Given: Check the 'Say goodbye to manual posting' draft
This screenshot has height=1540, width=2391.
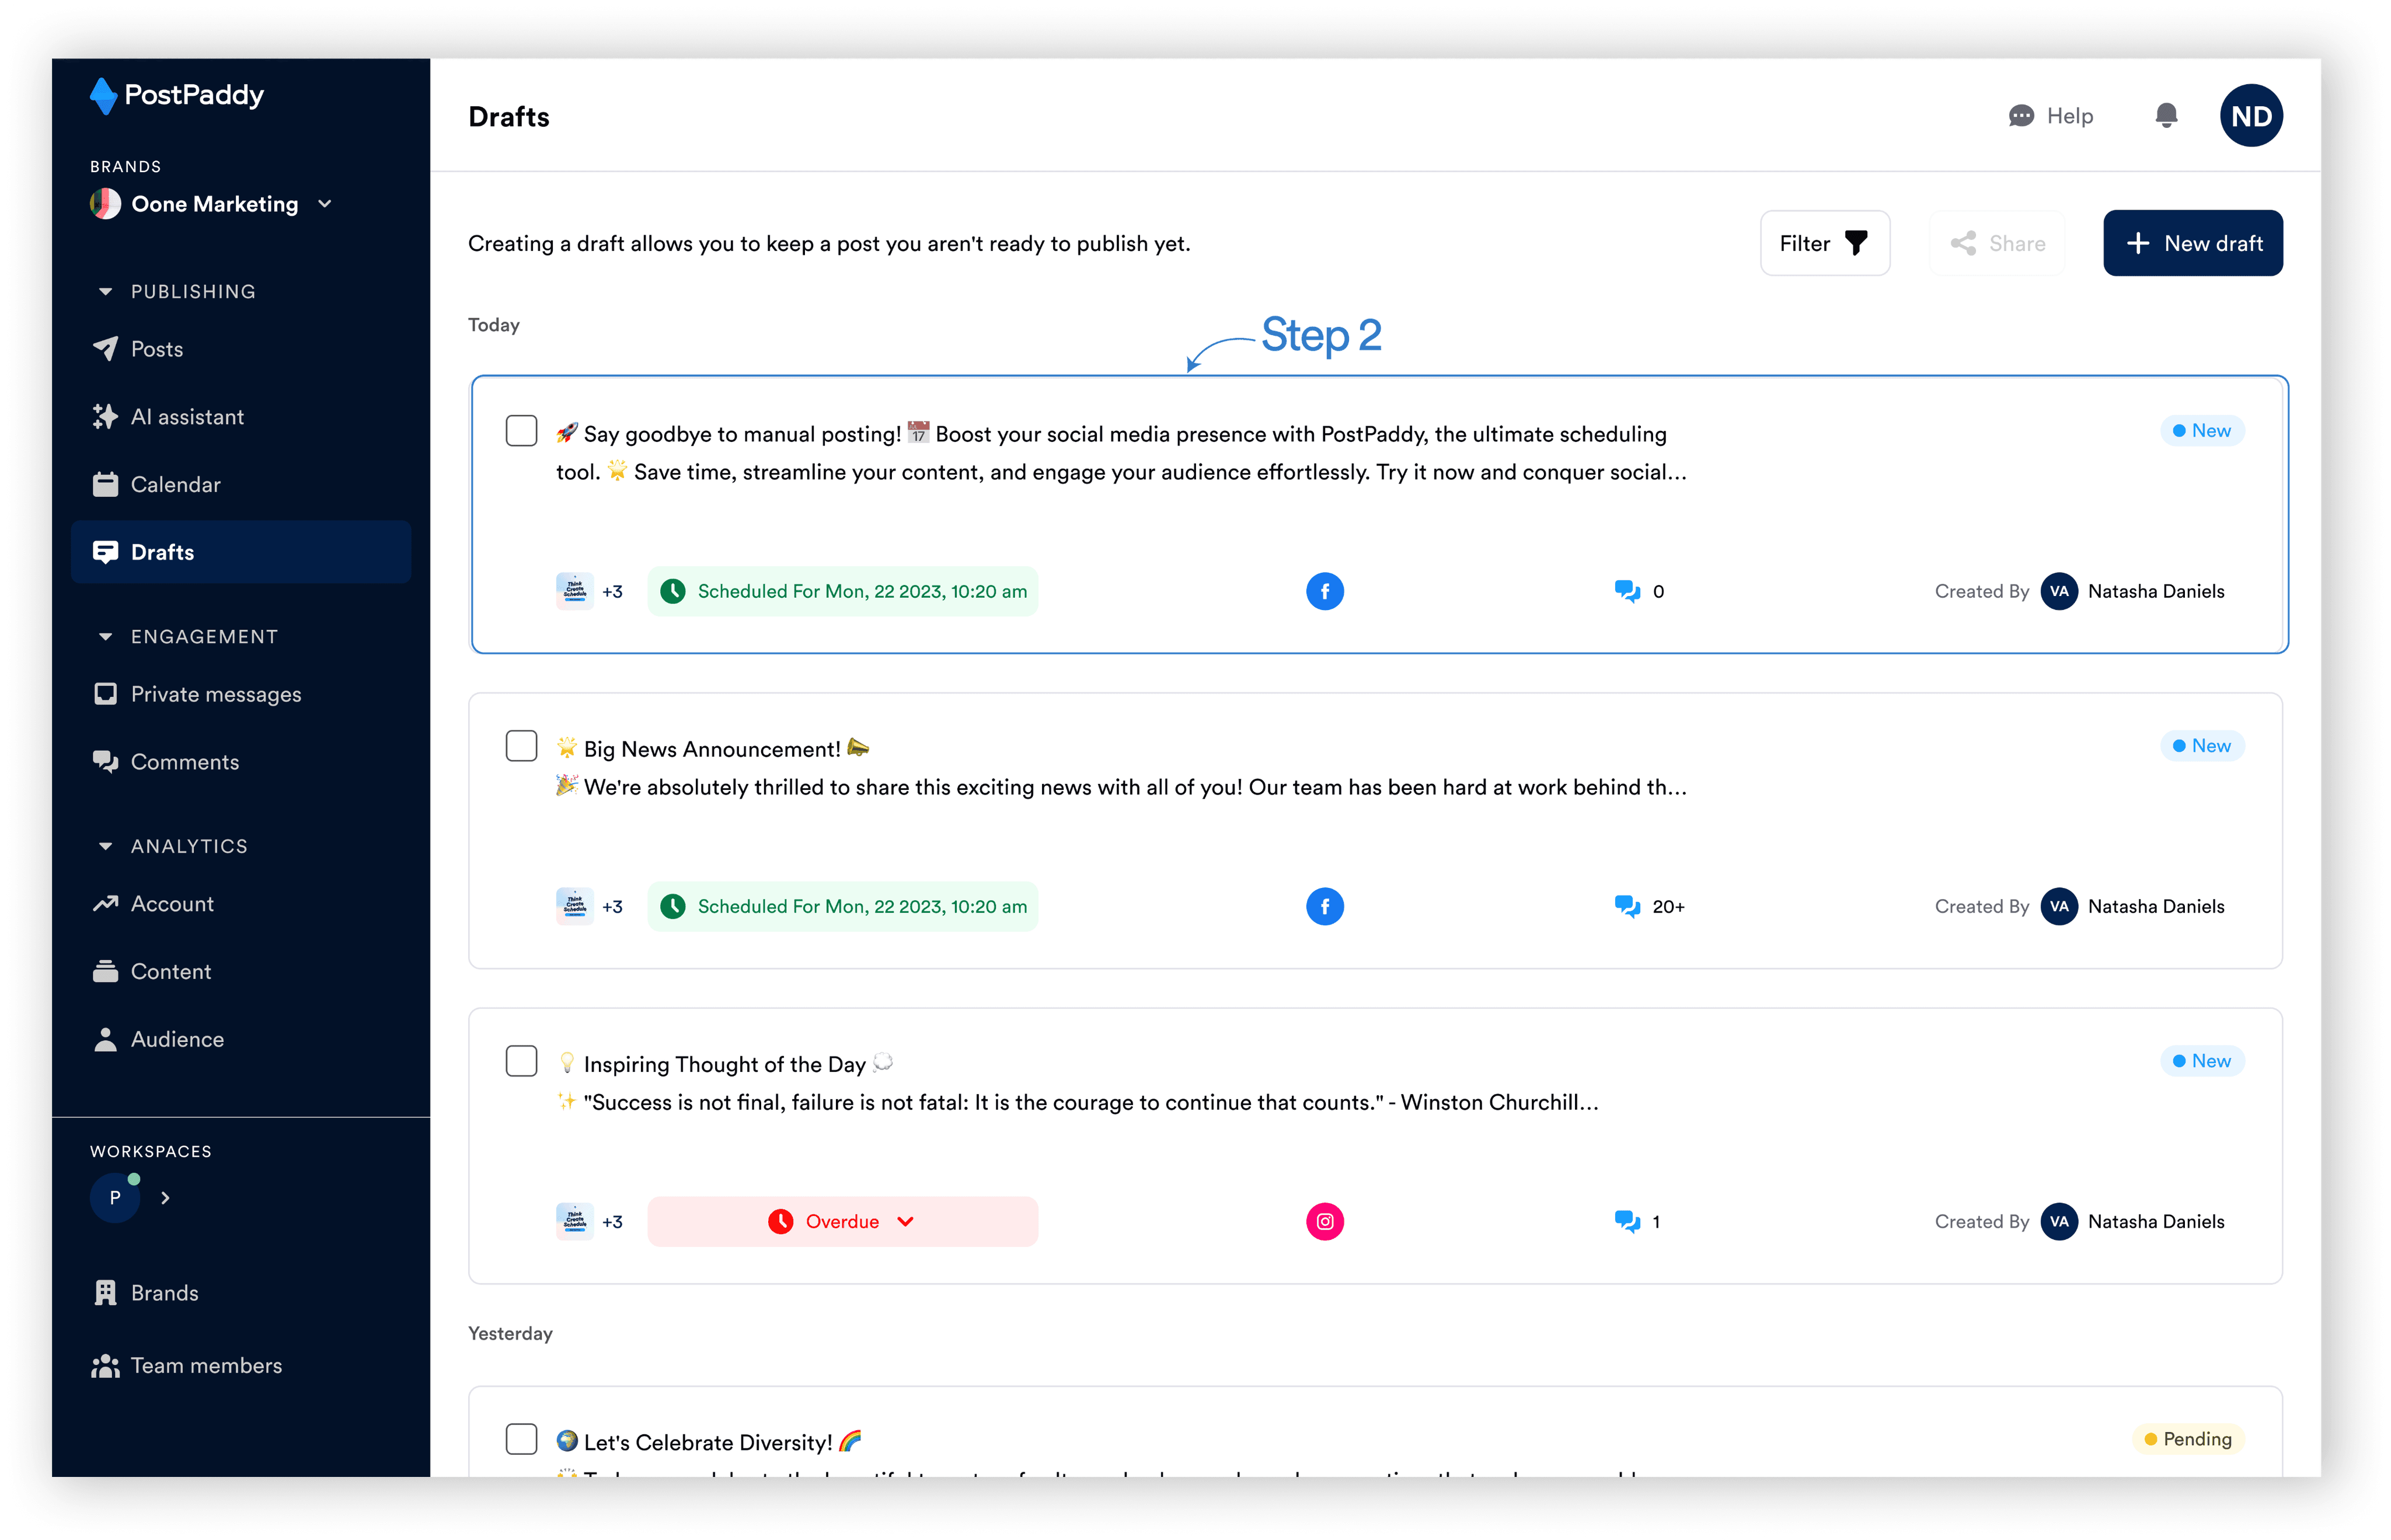Looking at the screenshot, I should (521, 431).
